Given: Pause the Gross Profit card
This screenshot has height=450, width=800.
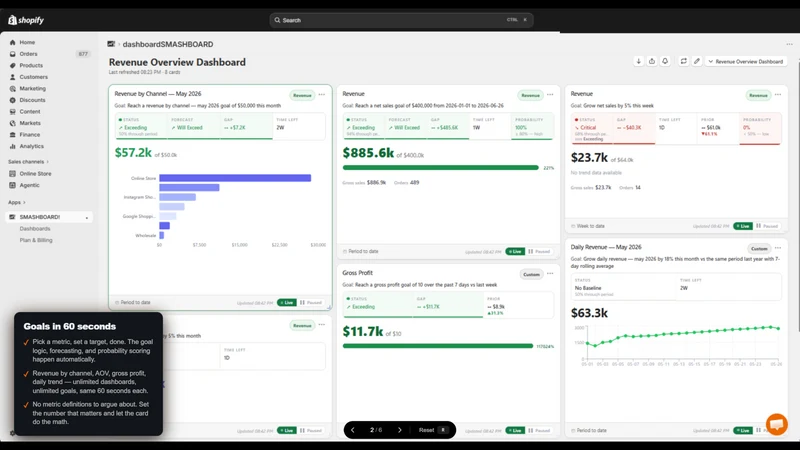Looking at the screenshot, I should coord(539,431).
